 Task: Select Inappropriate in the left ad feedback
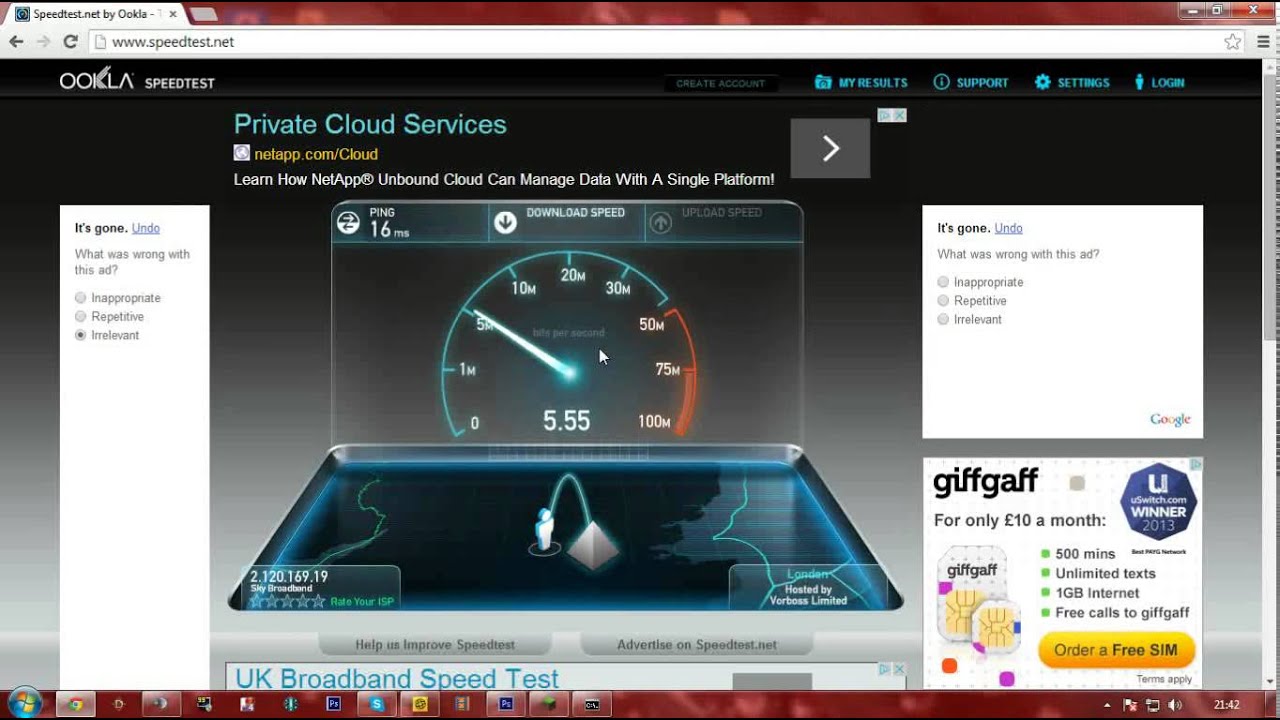pos(81,298)
